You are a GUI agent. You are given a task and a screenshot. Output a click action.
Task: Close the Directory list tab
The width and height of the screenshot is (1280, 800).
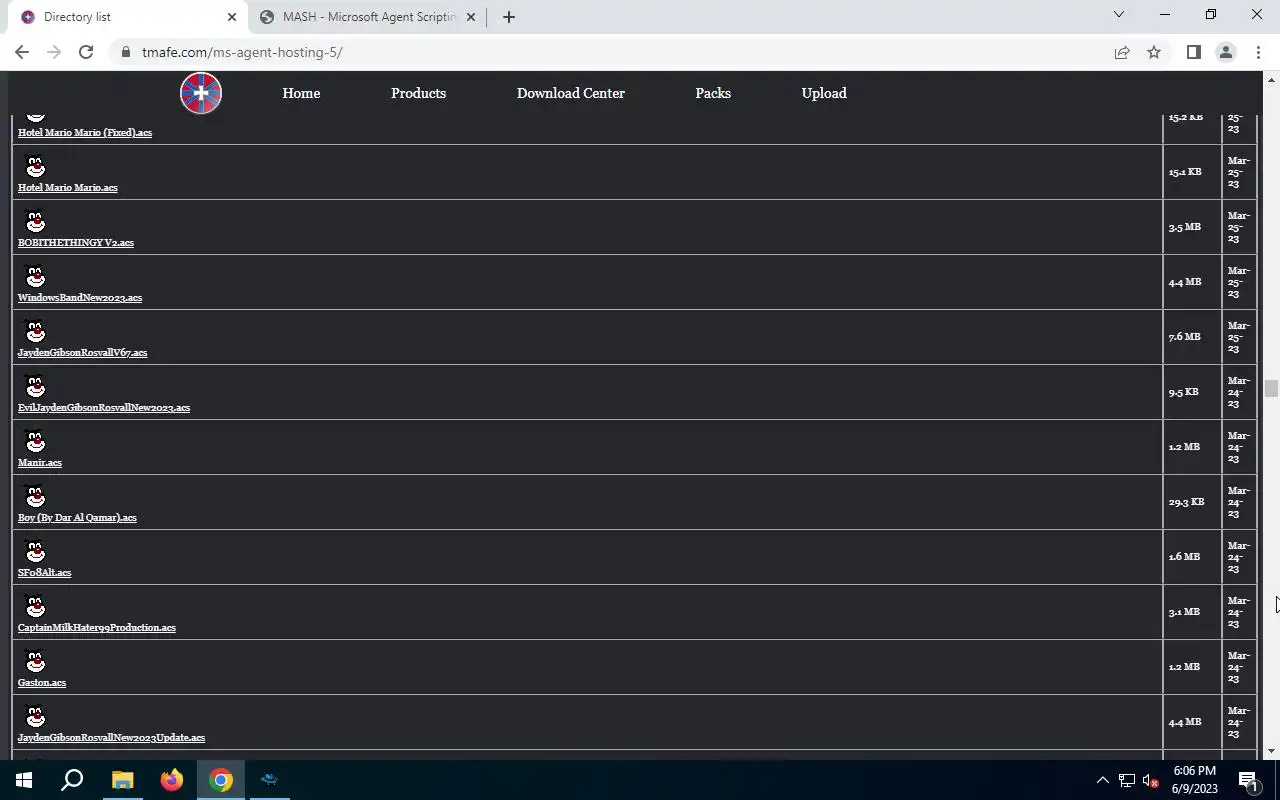point(231,17)
